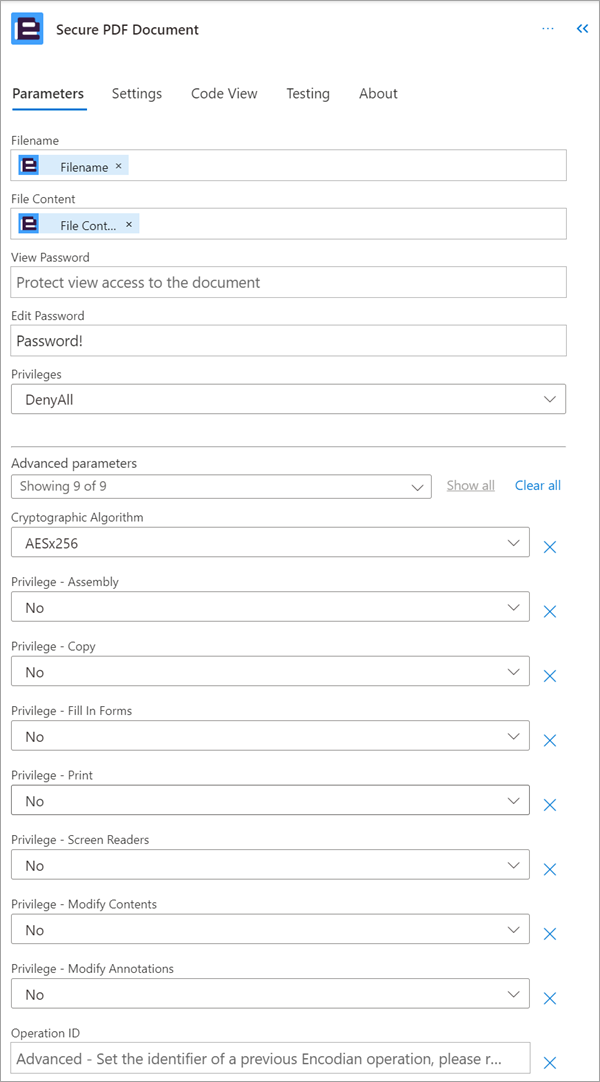This screenshot has height=1082, width=600.
Task: Switch to the Parameters tab
Action: coord(48,94)
